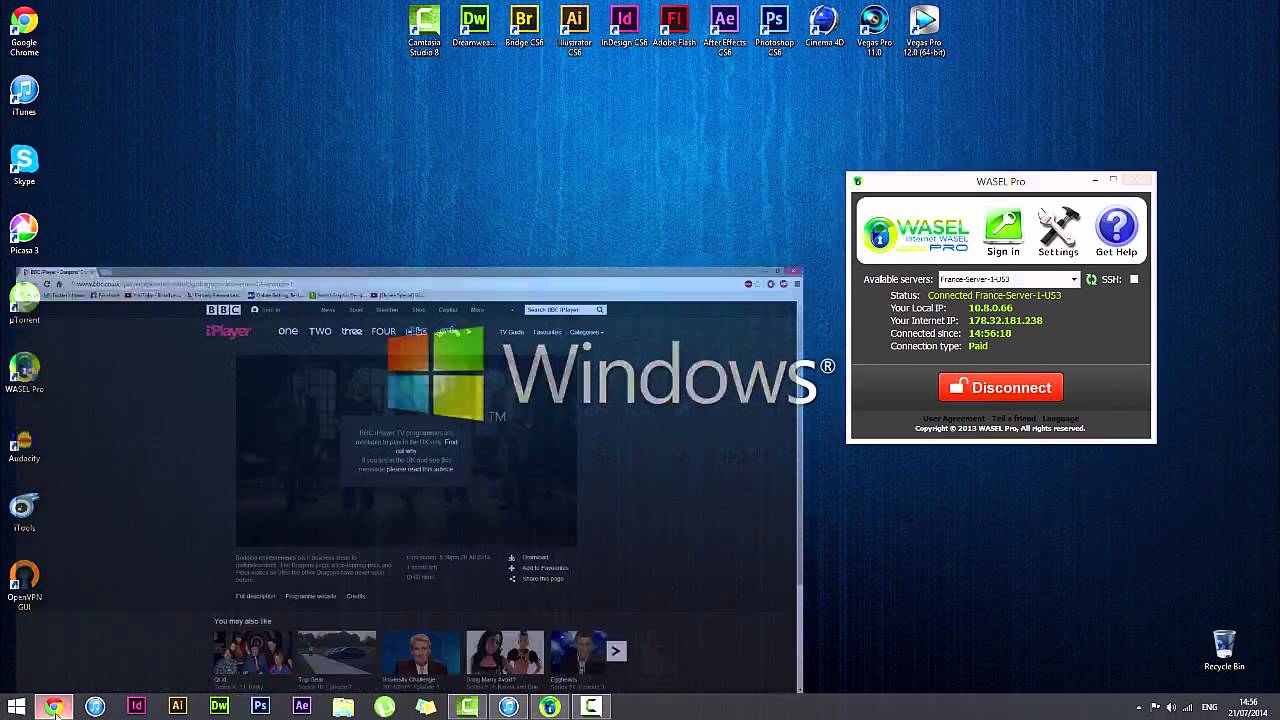The width and height of the screenshot is (1280, 720).
Task: Click the Tell a friend link
Action: (1013, 418)
